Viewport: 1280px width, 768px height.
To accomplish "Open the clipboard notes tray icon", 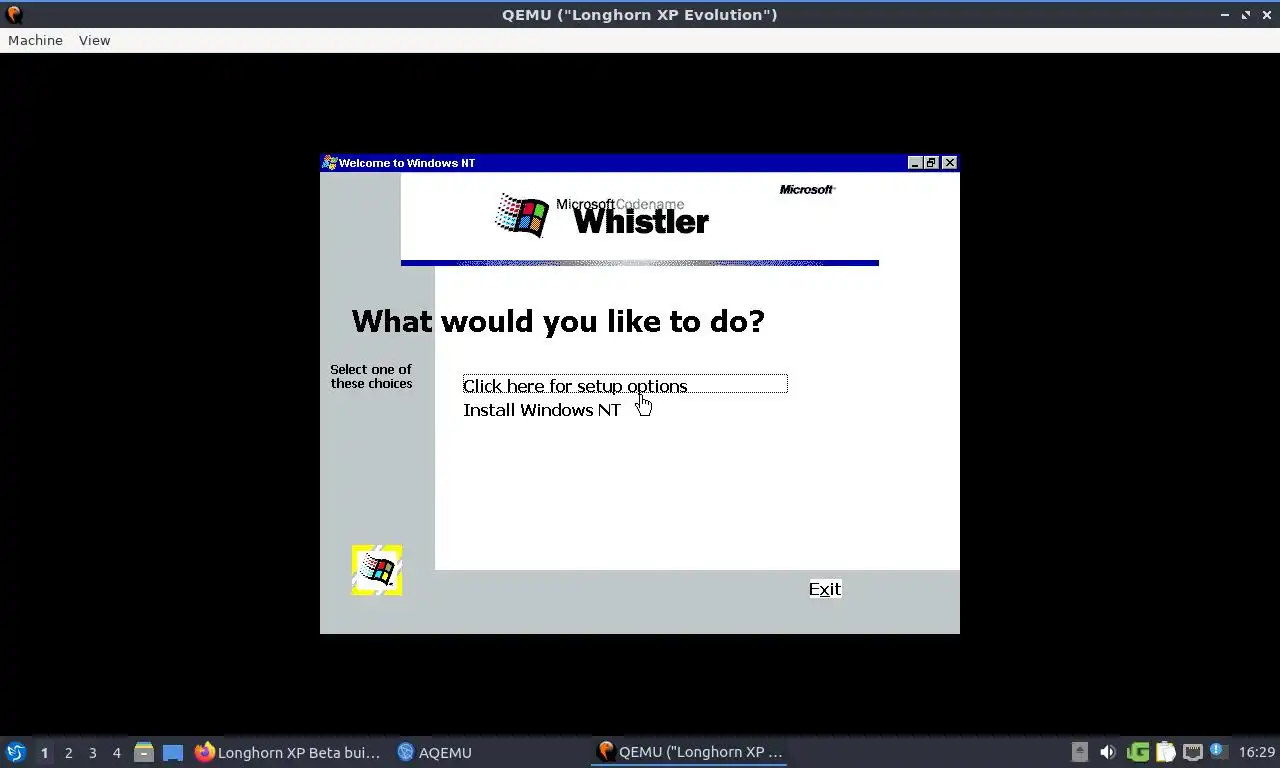I will (1165, 752).
